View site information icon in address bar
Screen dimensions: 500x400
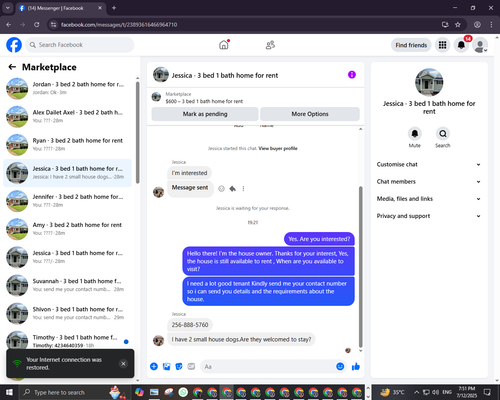click(53, 25)
